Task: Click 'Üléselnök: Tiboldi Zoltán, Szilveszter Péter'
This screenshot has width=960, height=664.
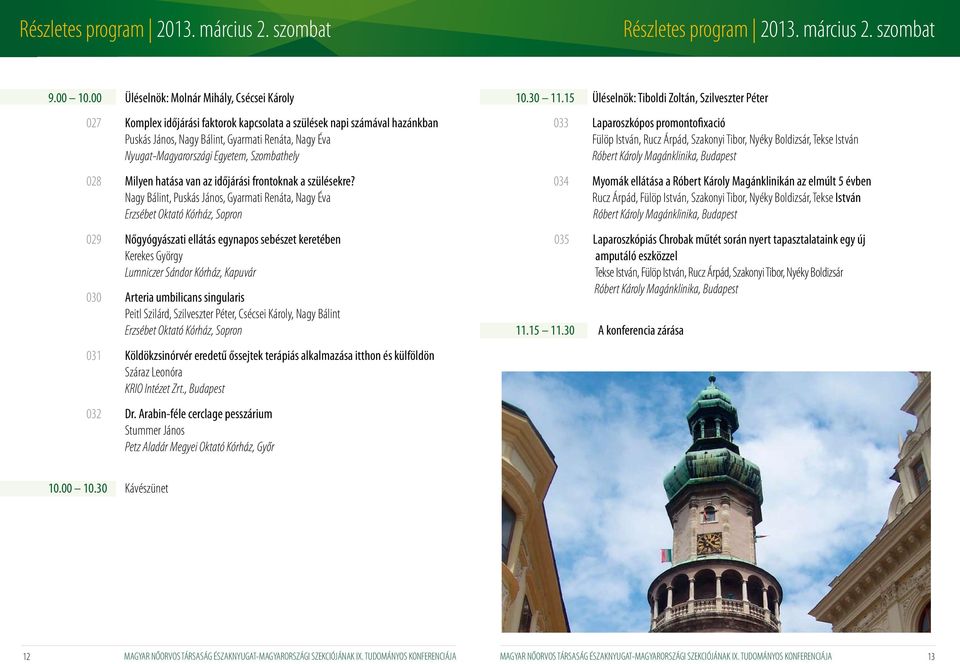Action: click(x=680, y=98)
